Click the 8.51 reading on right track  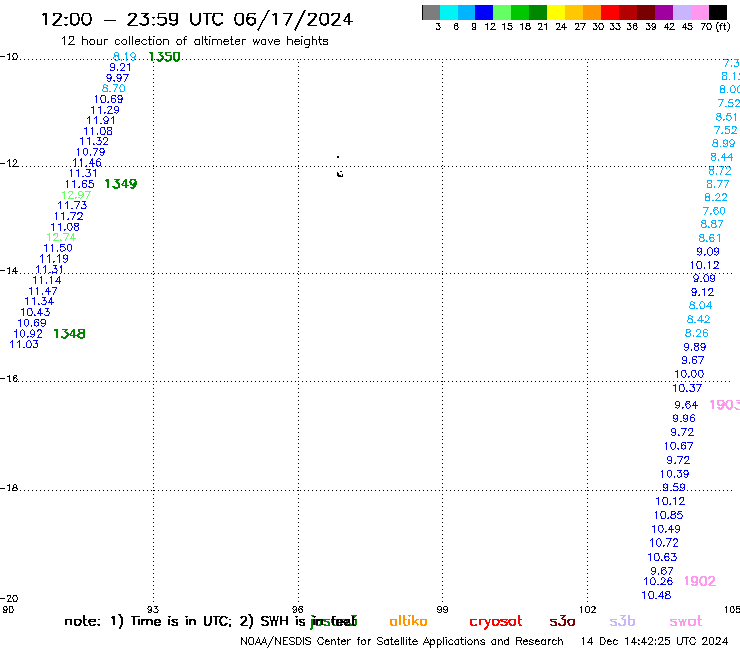726,117
